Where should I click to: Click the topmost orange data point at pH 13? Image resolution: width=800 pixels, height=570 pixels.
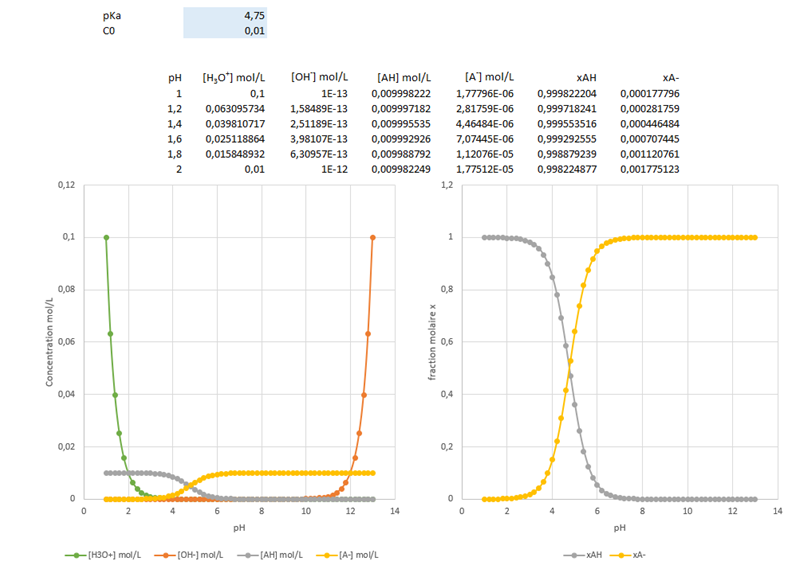click(x=373, y=237)
